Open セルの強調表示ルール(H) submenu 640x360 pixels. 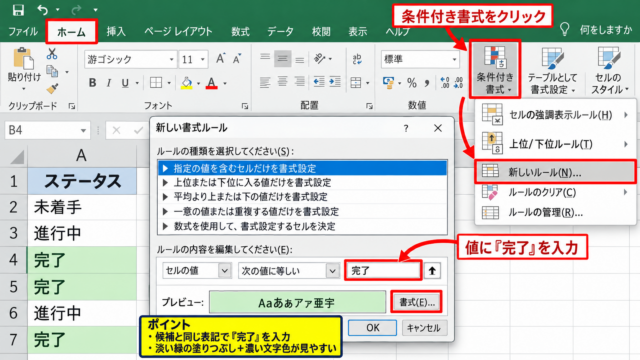coord(555,115)
